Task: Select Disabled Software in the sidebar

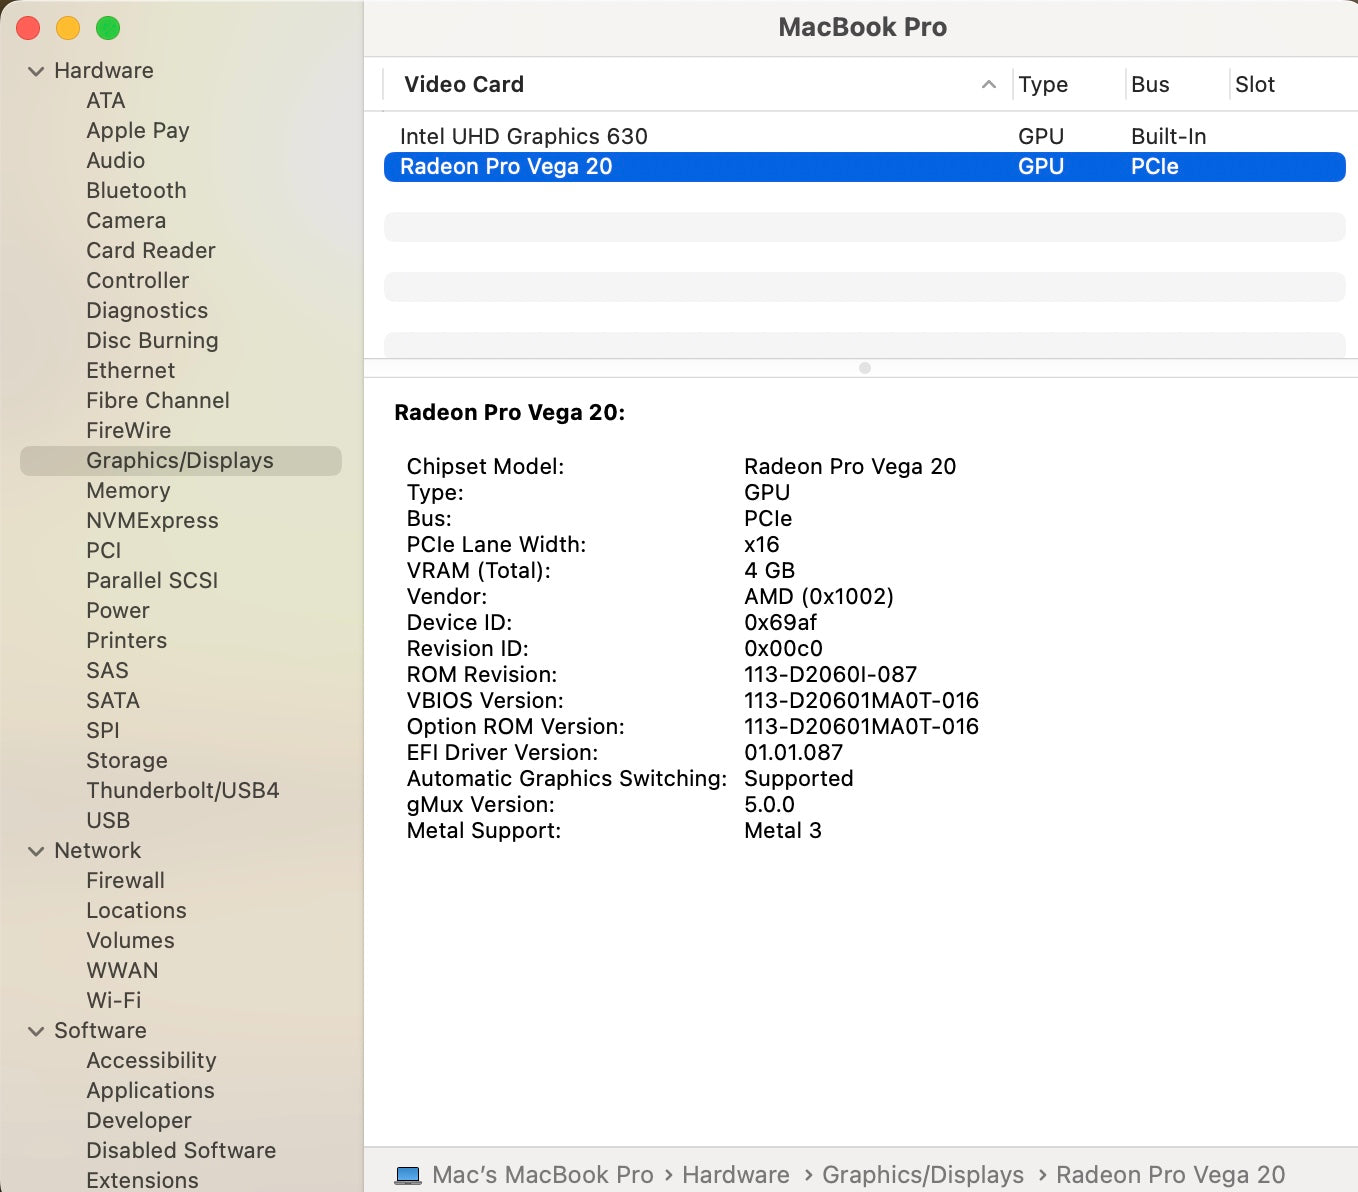Action: pyautogui.click(x=181, y=1150)
